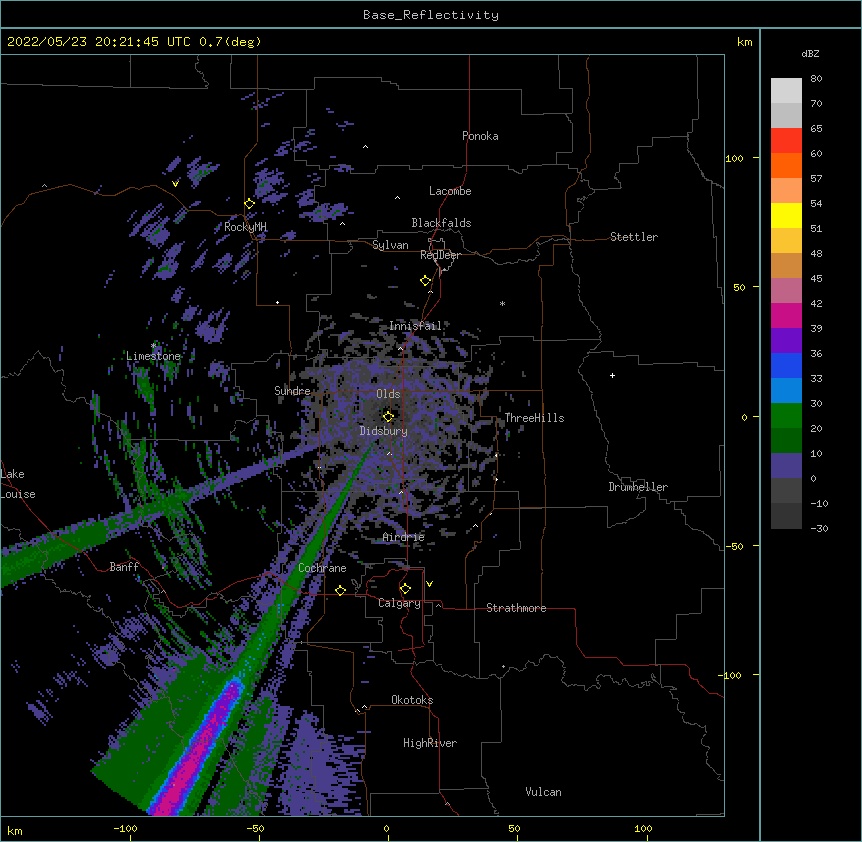Click the RedDeer city label
Viewport: 862px width, 842px height.
(441, 255)
